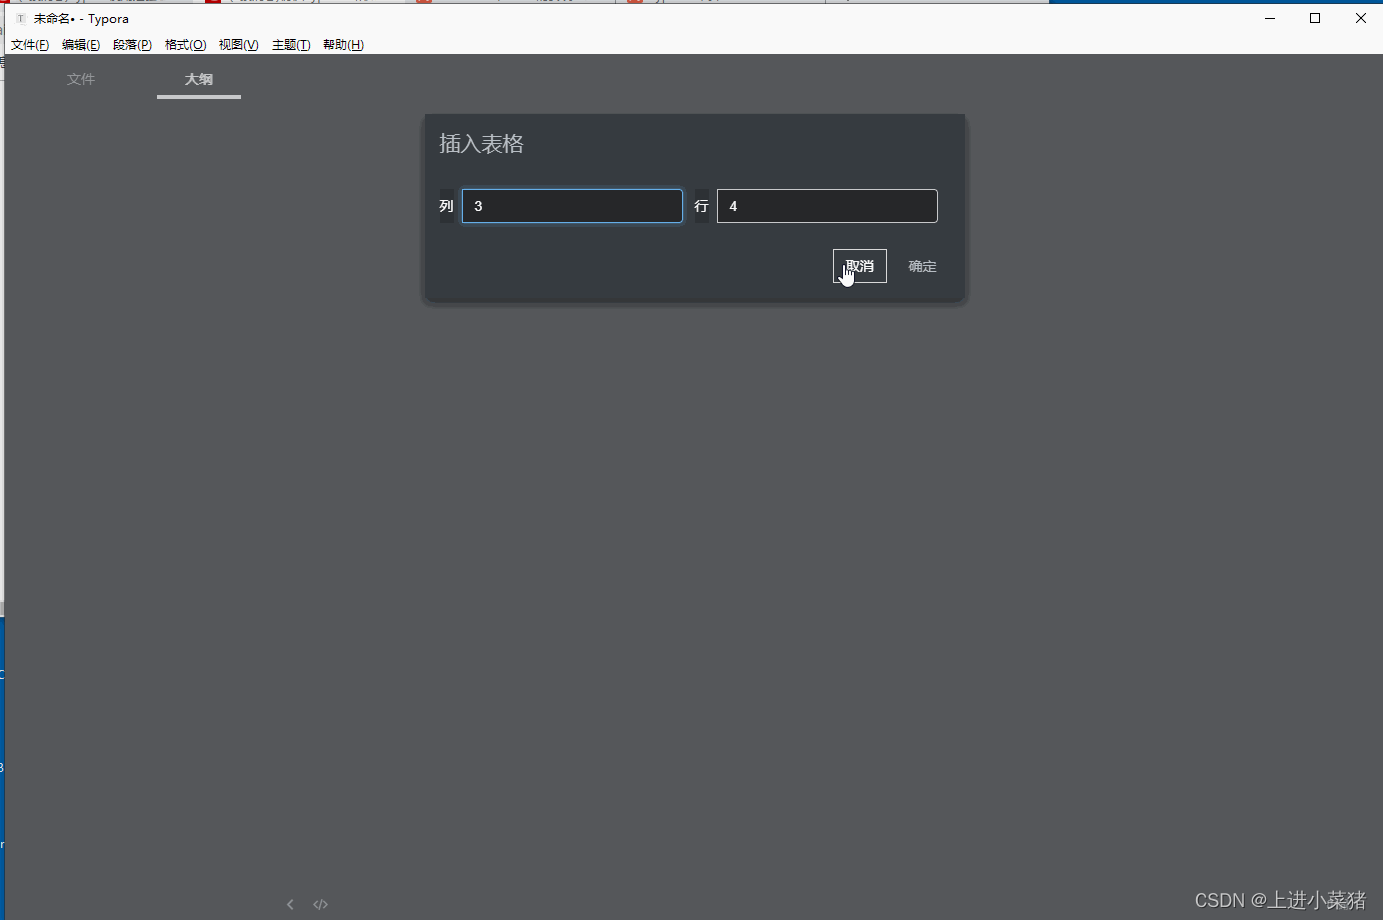
Task: Switch to the 大纲 sidebar tab
Action: (x=199, y=79)
